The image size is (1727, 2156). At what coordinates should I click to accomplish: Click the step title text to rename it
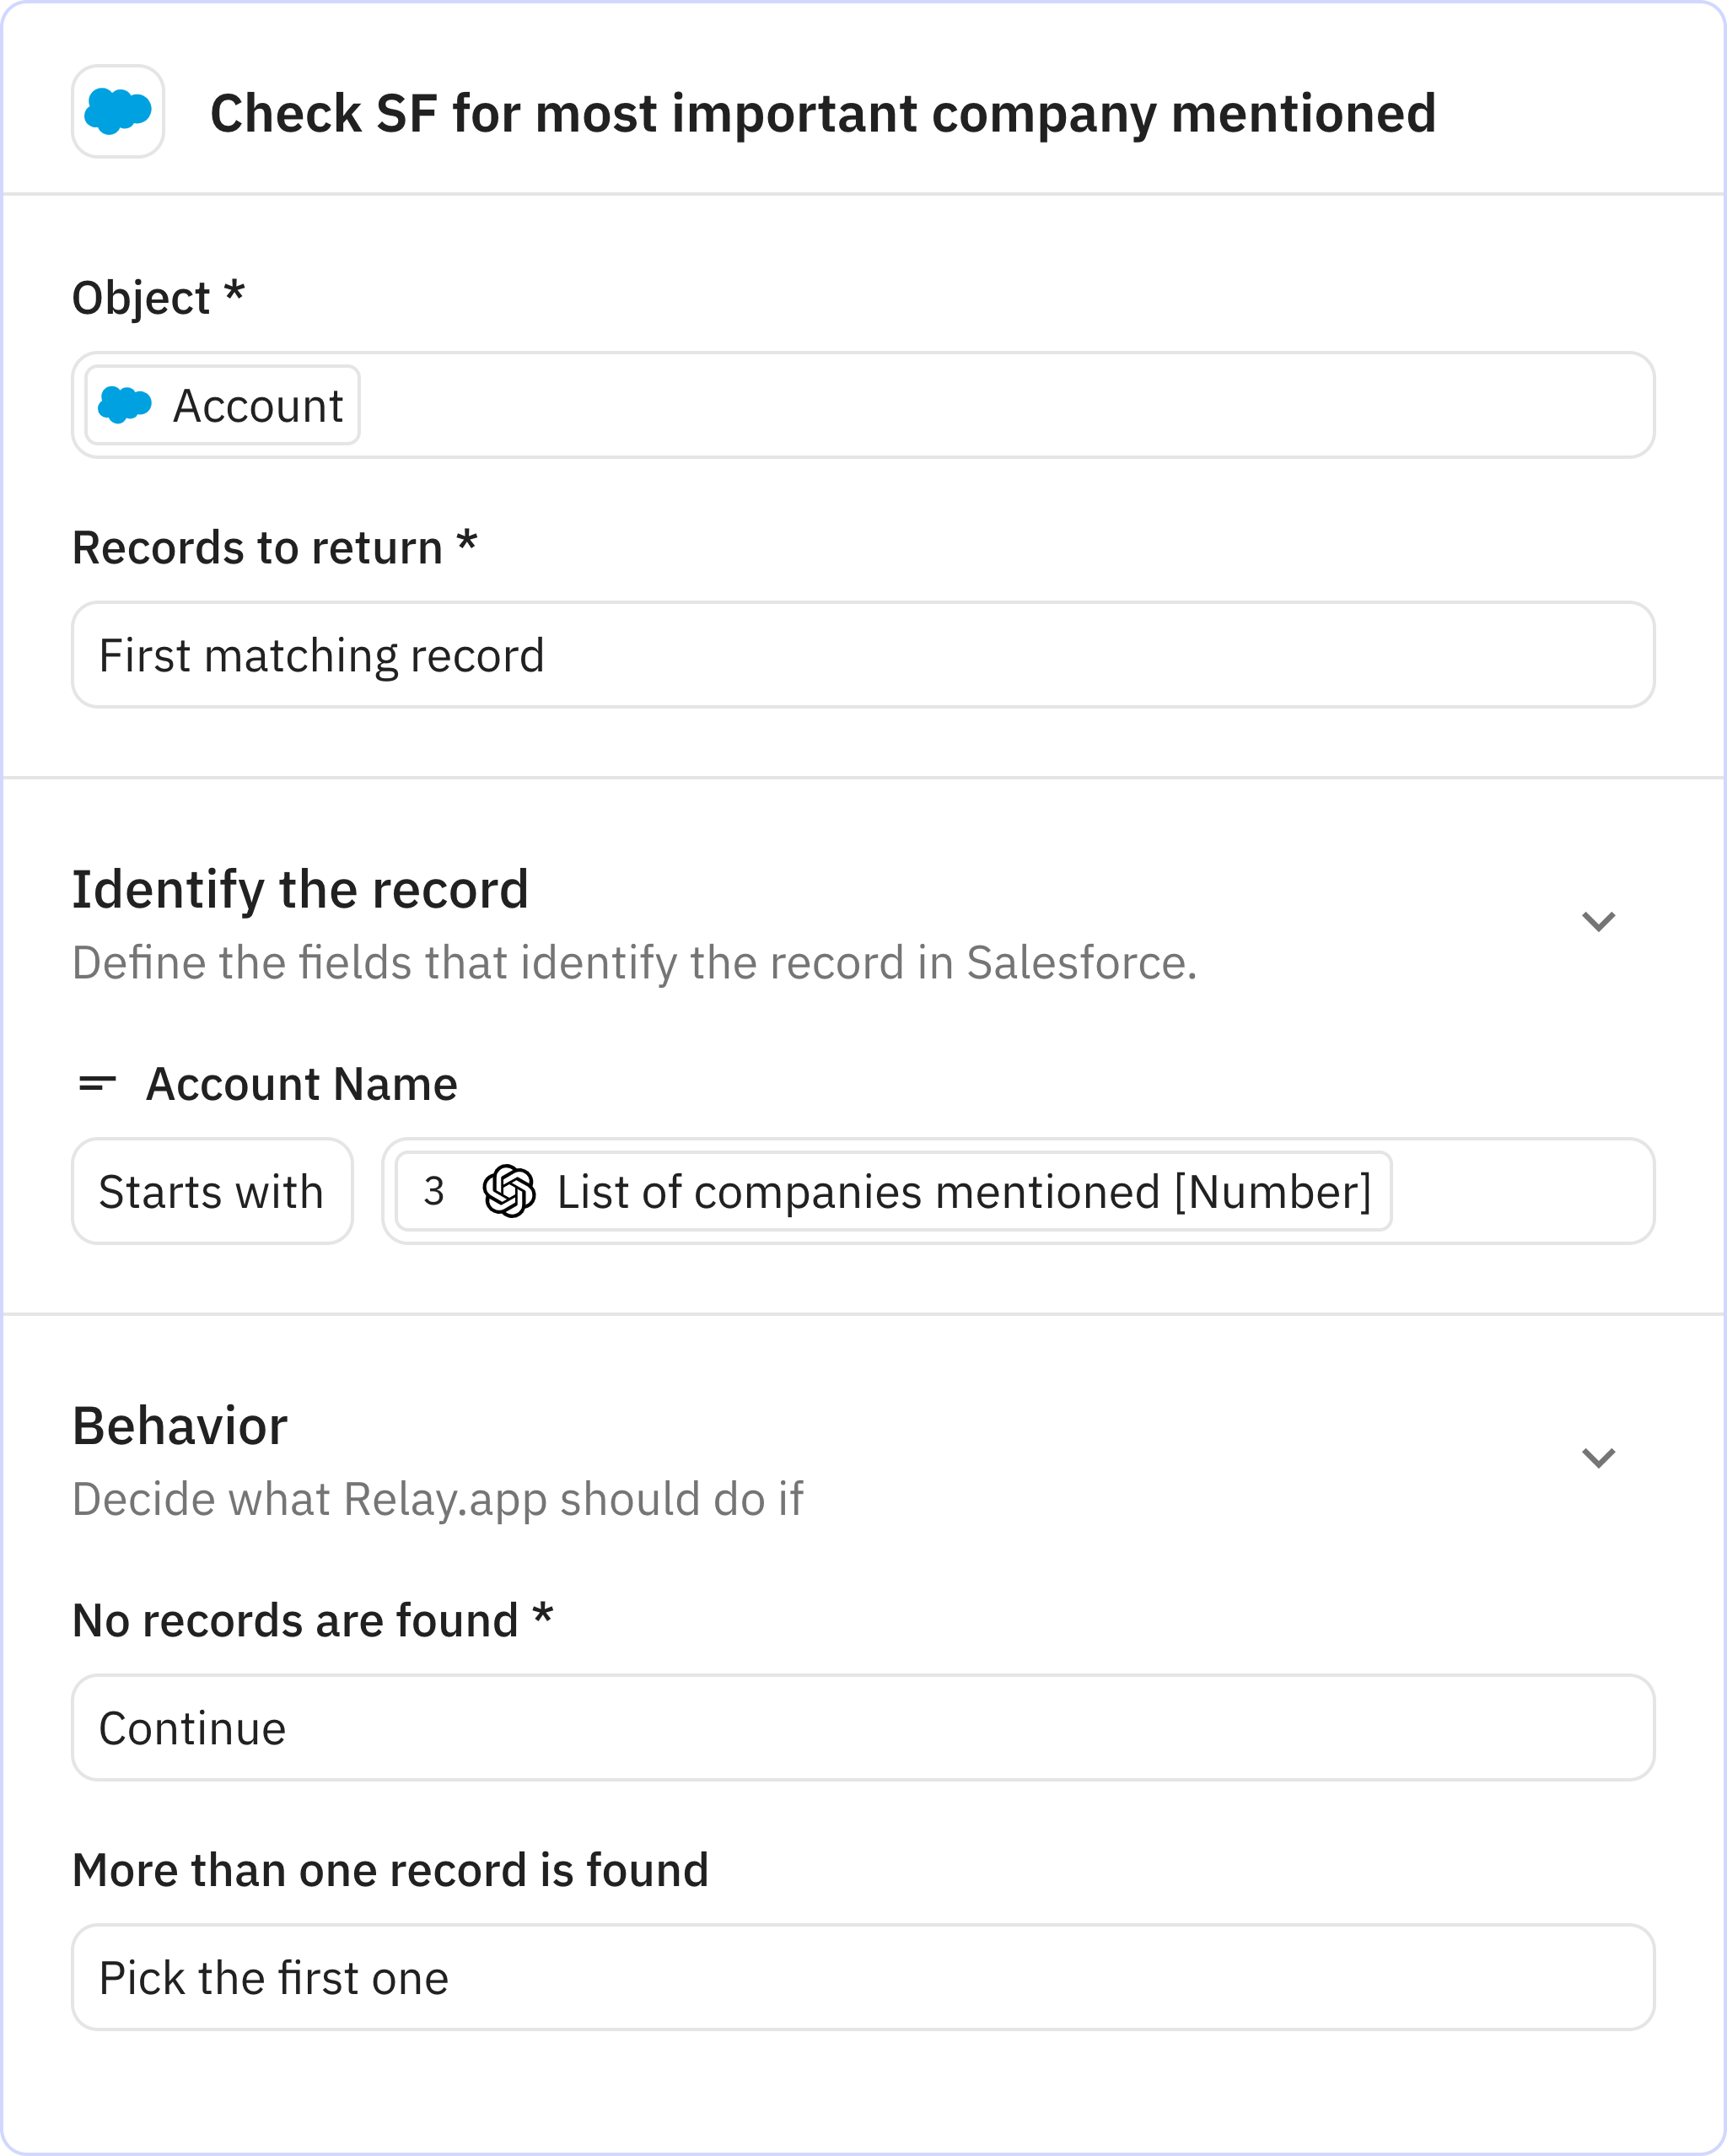coord(822,113)
